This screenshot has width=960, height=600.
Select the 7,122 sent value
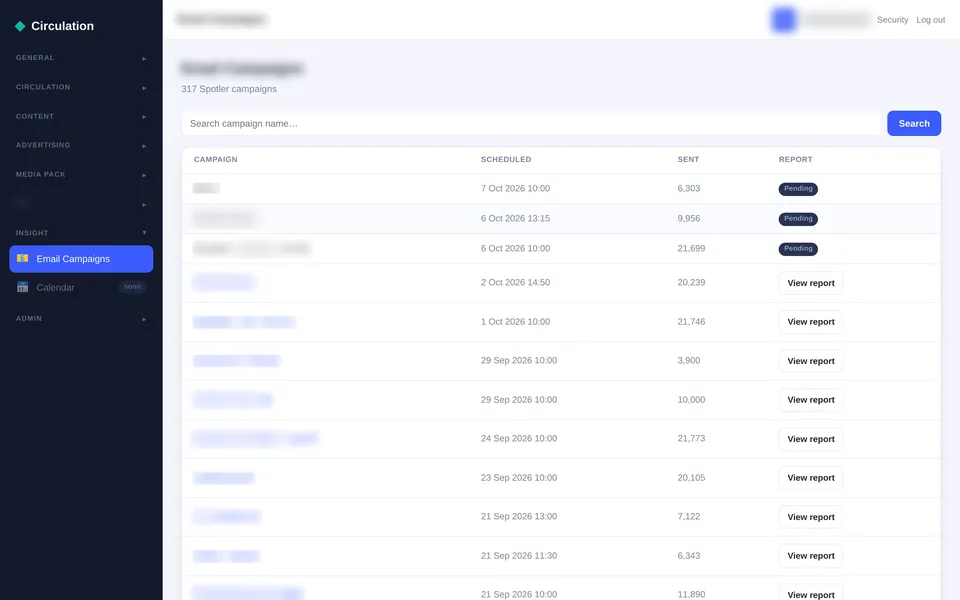pos(689,516)
